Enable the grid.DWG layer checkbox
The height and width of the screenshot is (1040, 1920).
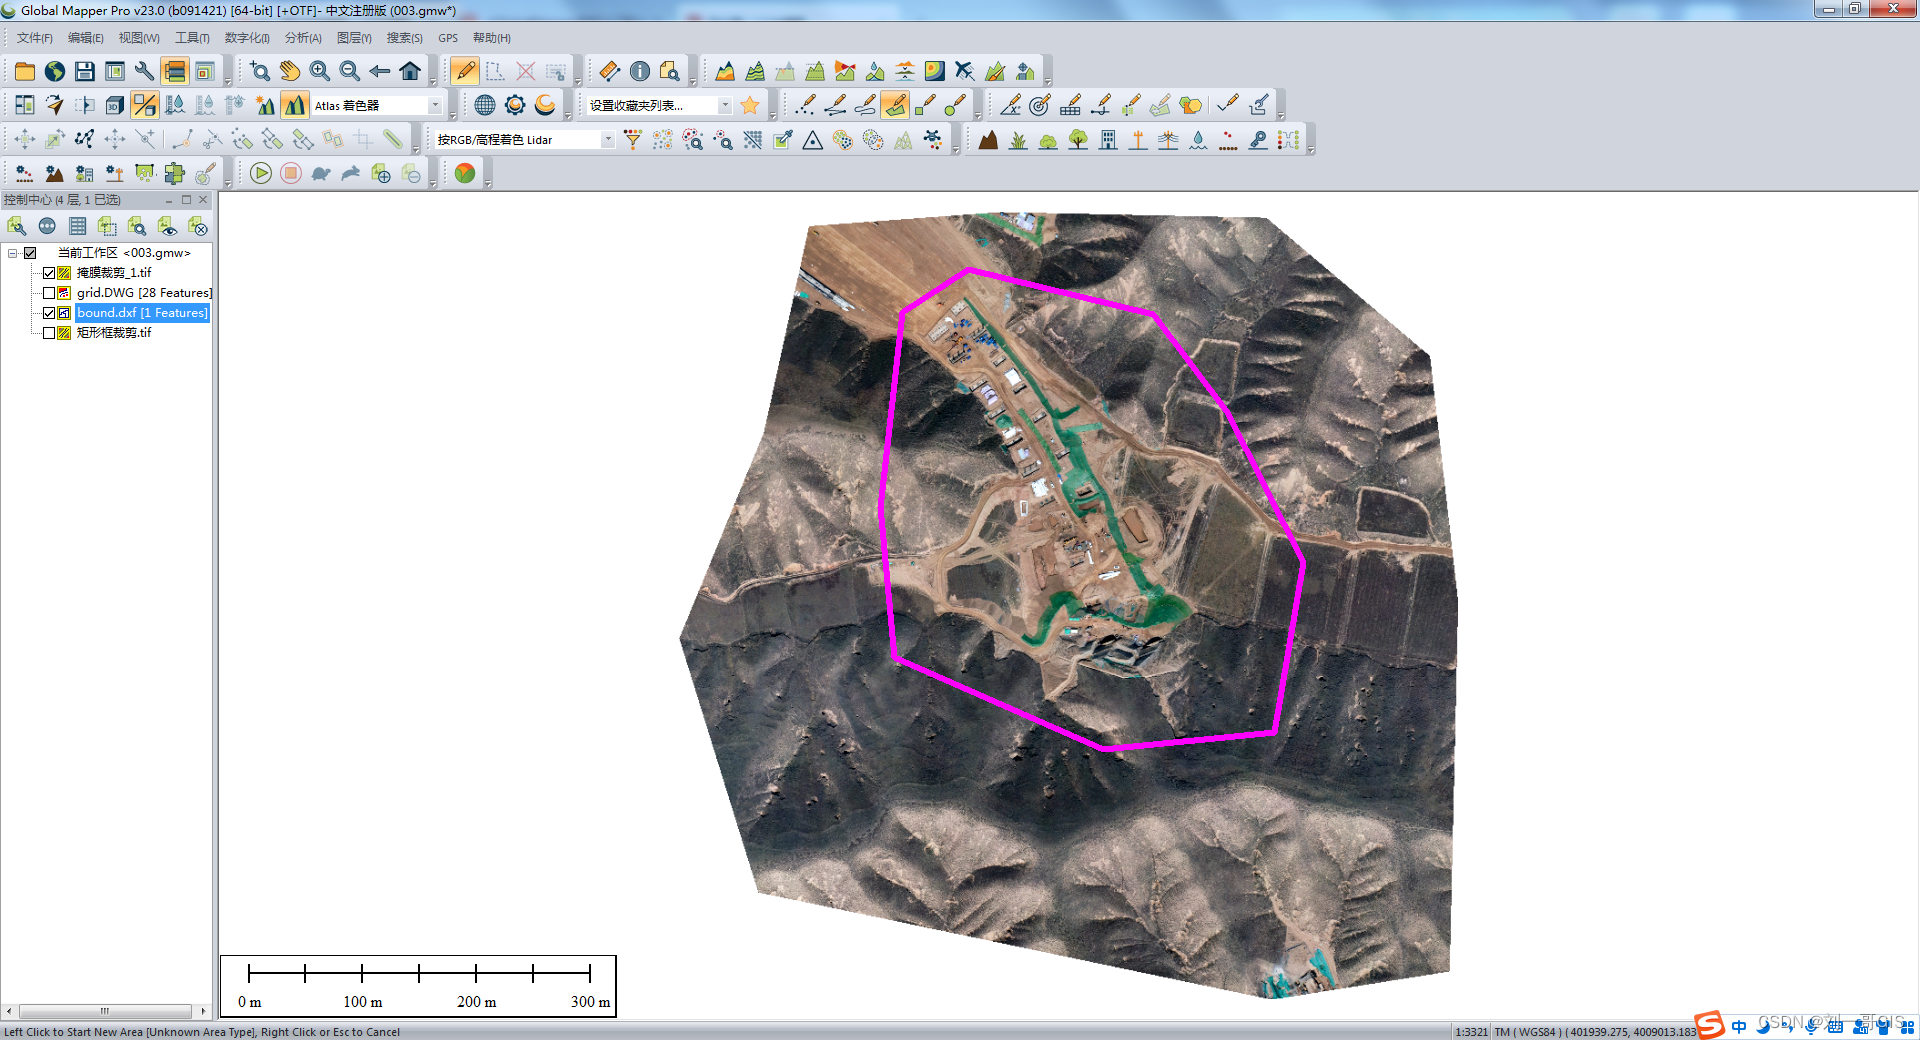49,293
